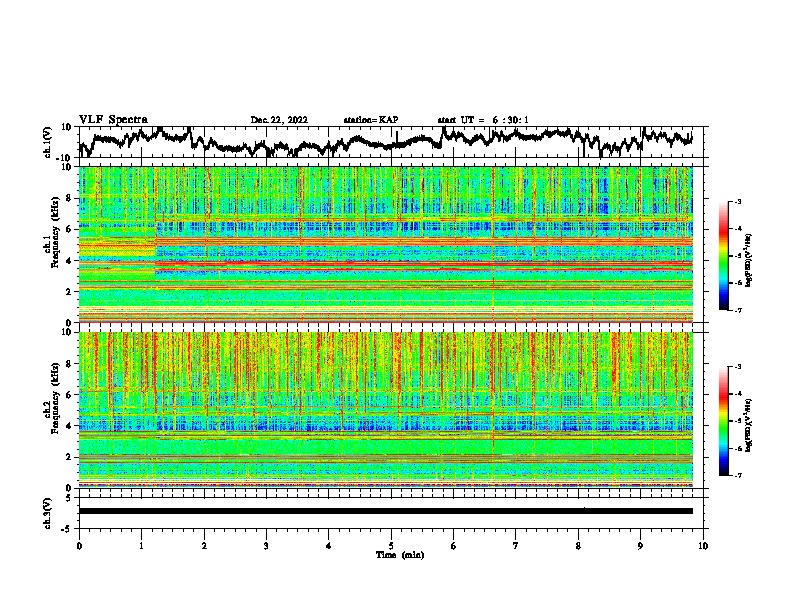Click the time axis tick label '7'

(x=516, y=546)
